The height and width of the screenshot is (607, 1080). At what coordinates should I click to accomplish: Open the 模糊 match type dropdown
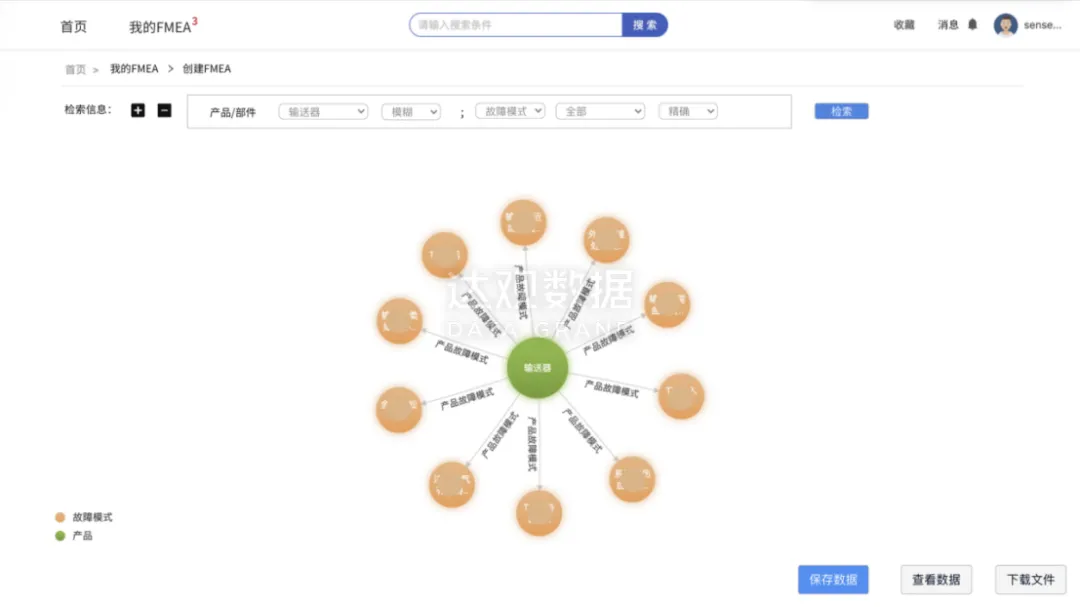click(x=411, y=112)
